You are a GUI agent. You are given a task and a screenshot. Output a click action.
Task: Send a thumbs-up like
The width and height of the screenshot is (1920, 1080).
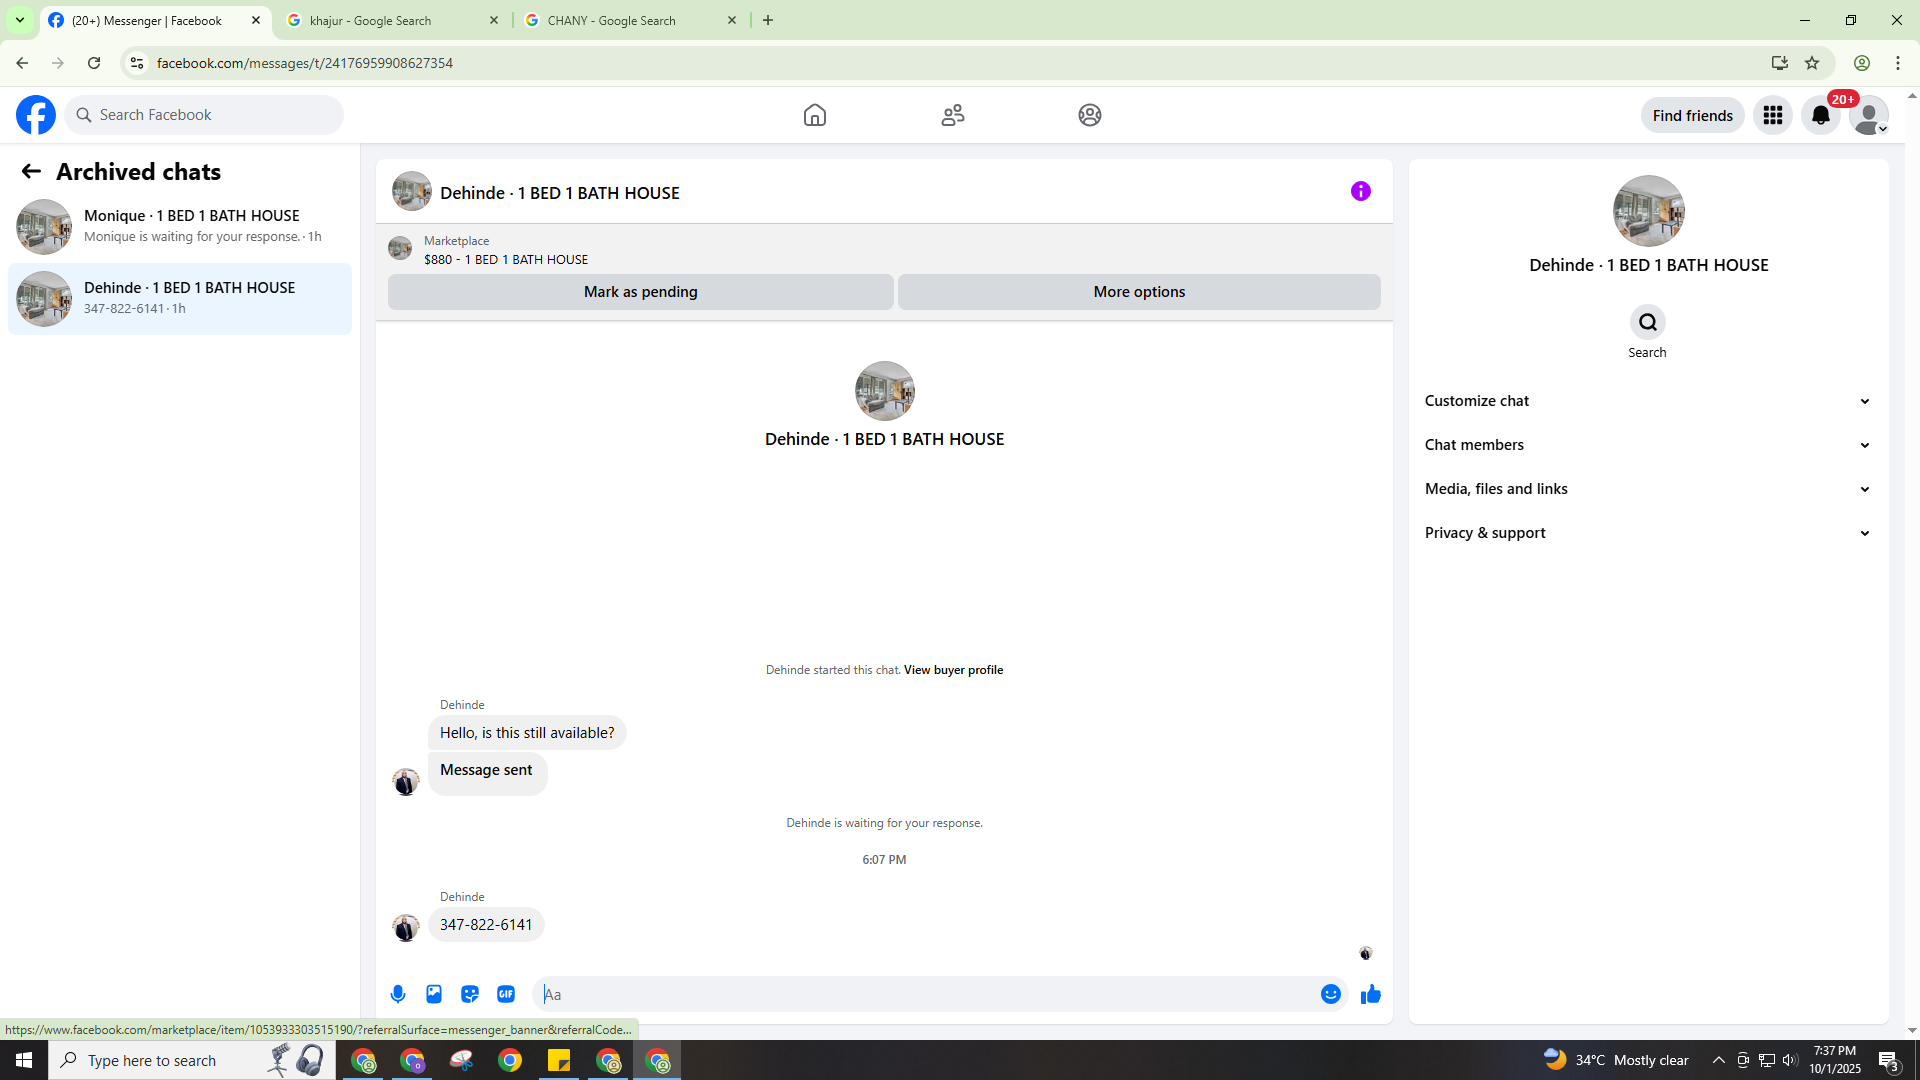tap(1371, 994)
